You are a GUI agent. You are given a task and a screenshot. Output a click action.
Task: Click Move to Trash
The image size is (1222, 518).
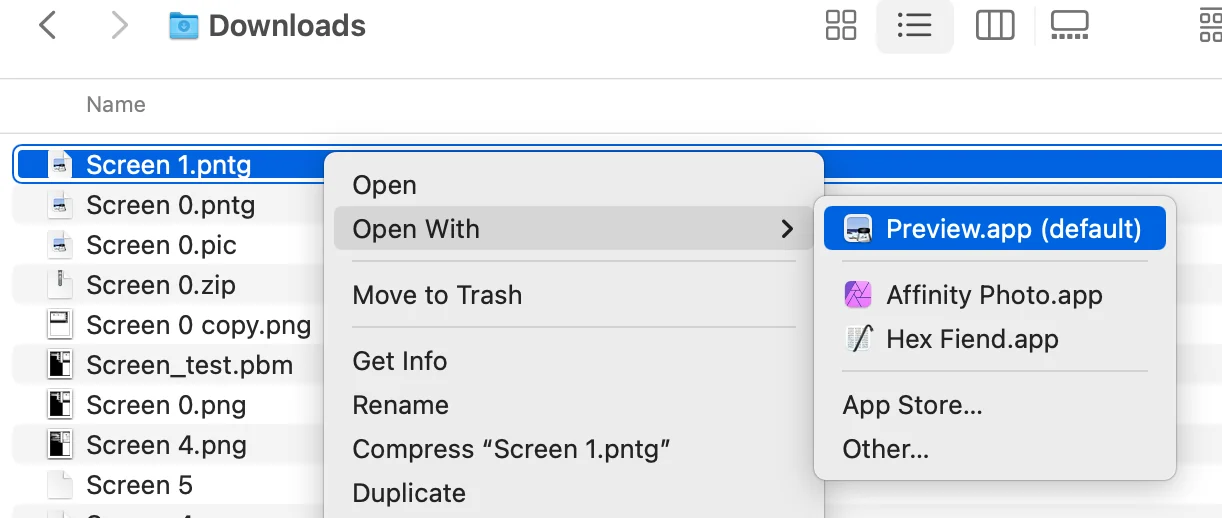coord(437,295)
